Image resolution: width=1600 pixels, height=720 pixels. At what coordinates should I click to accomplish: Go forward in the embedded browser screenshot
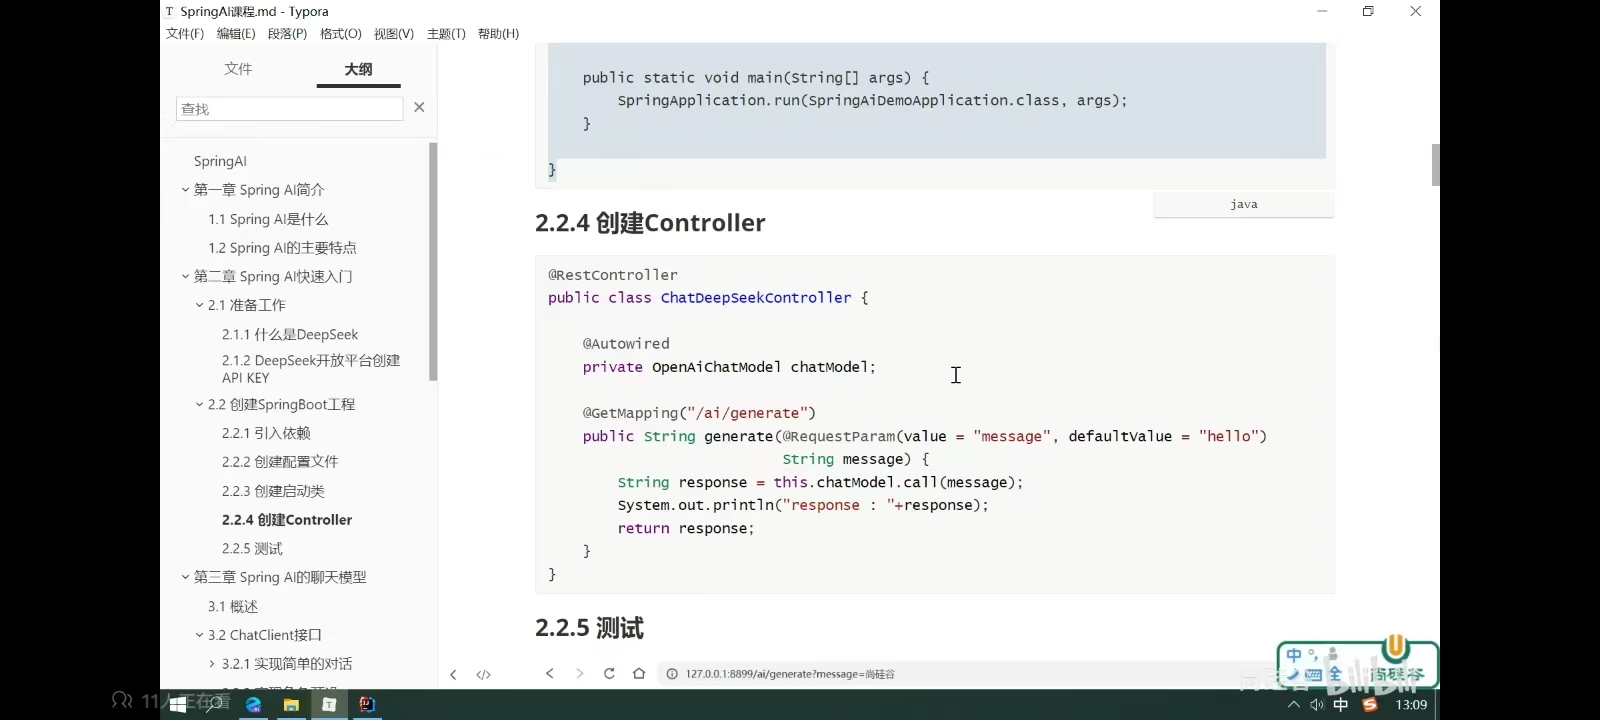click(x=579, y=673)
